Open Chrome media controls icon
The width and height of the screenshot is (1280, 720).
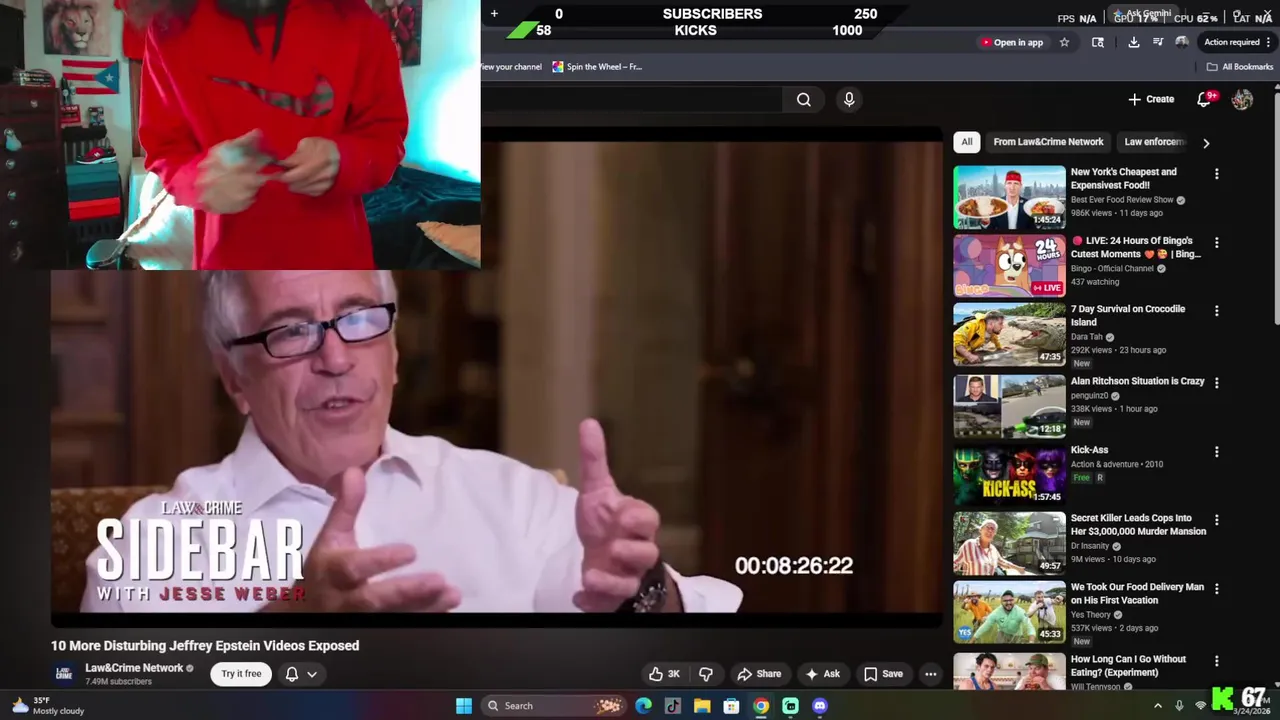(x=1158, y=42)
